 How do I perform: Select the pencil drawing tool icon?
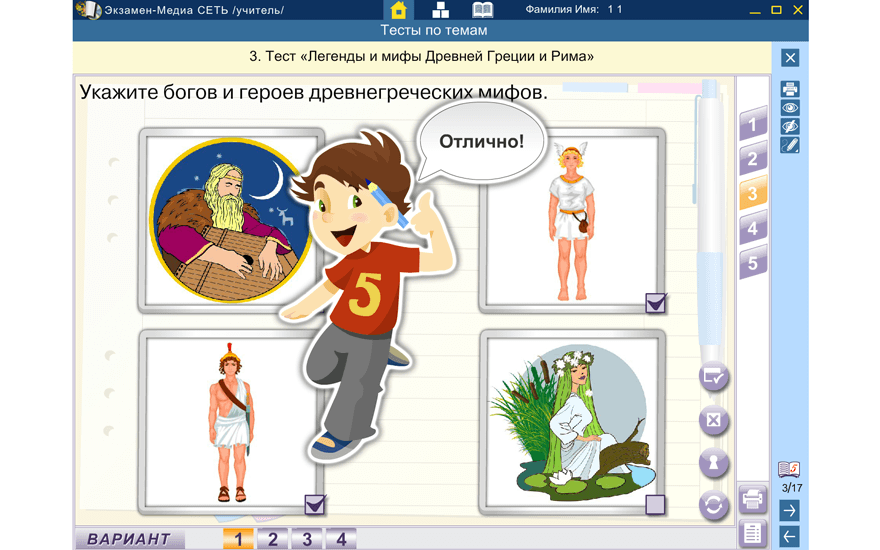click(790, 145)
